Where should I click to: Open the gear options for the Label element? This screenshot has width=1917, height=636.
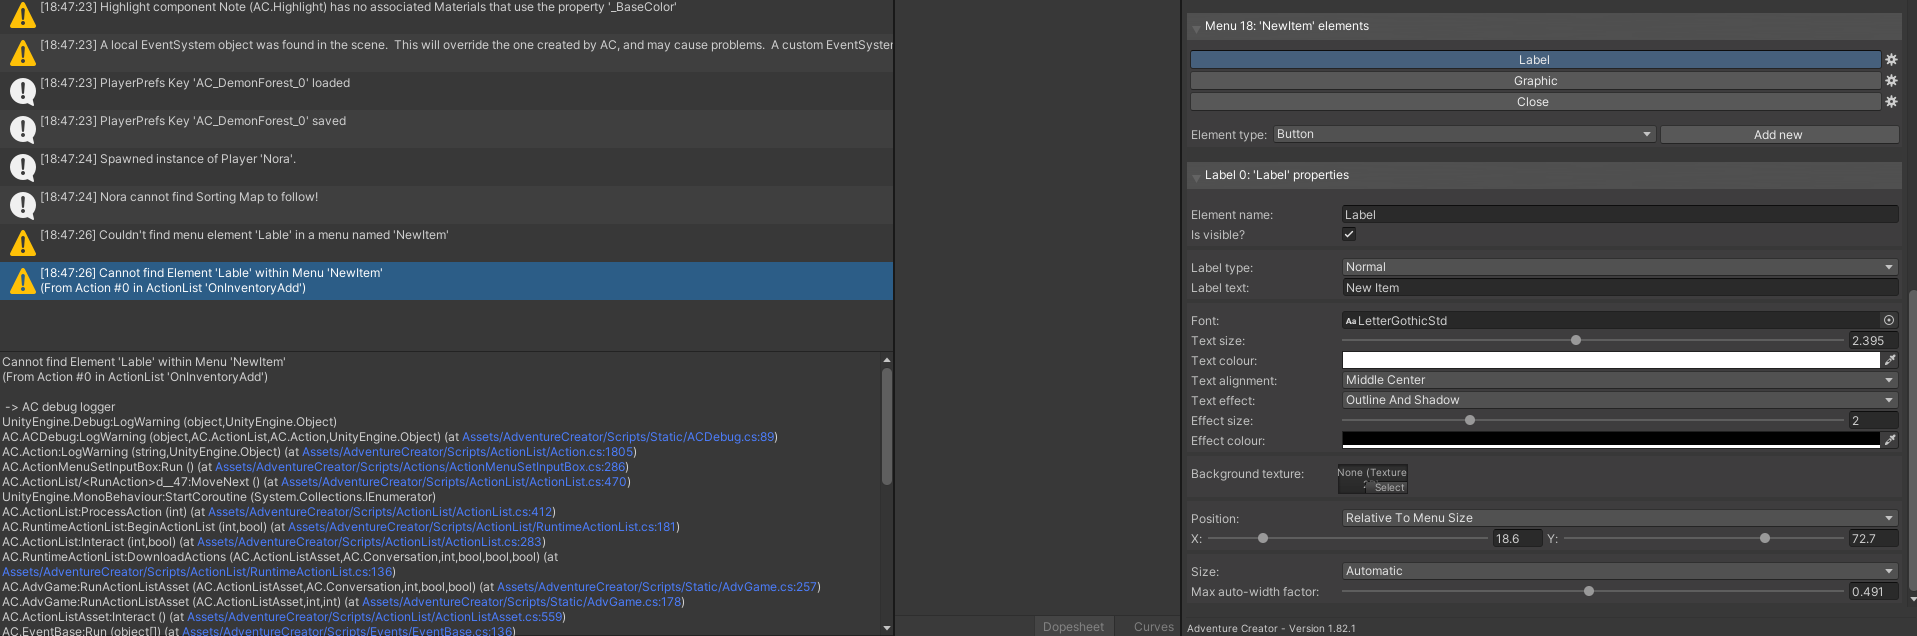(1891, 60)
